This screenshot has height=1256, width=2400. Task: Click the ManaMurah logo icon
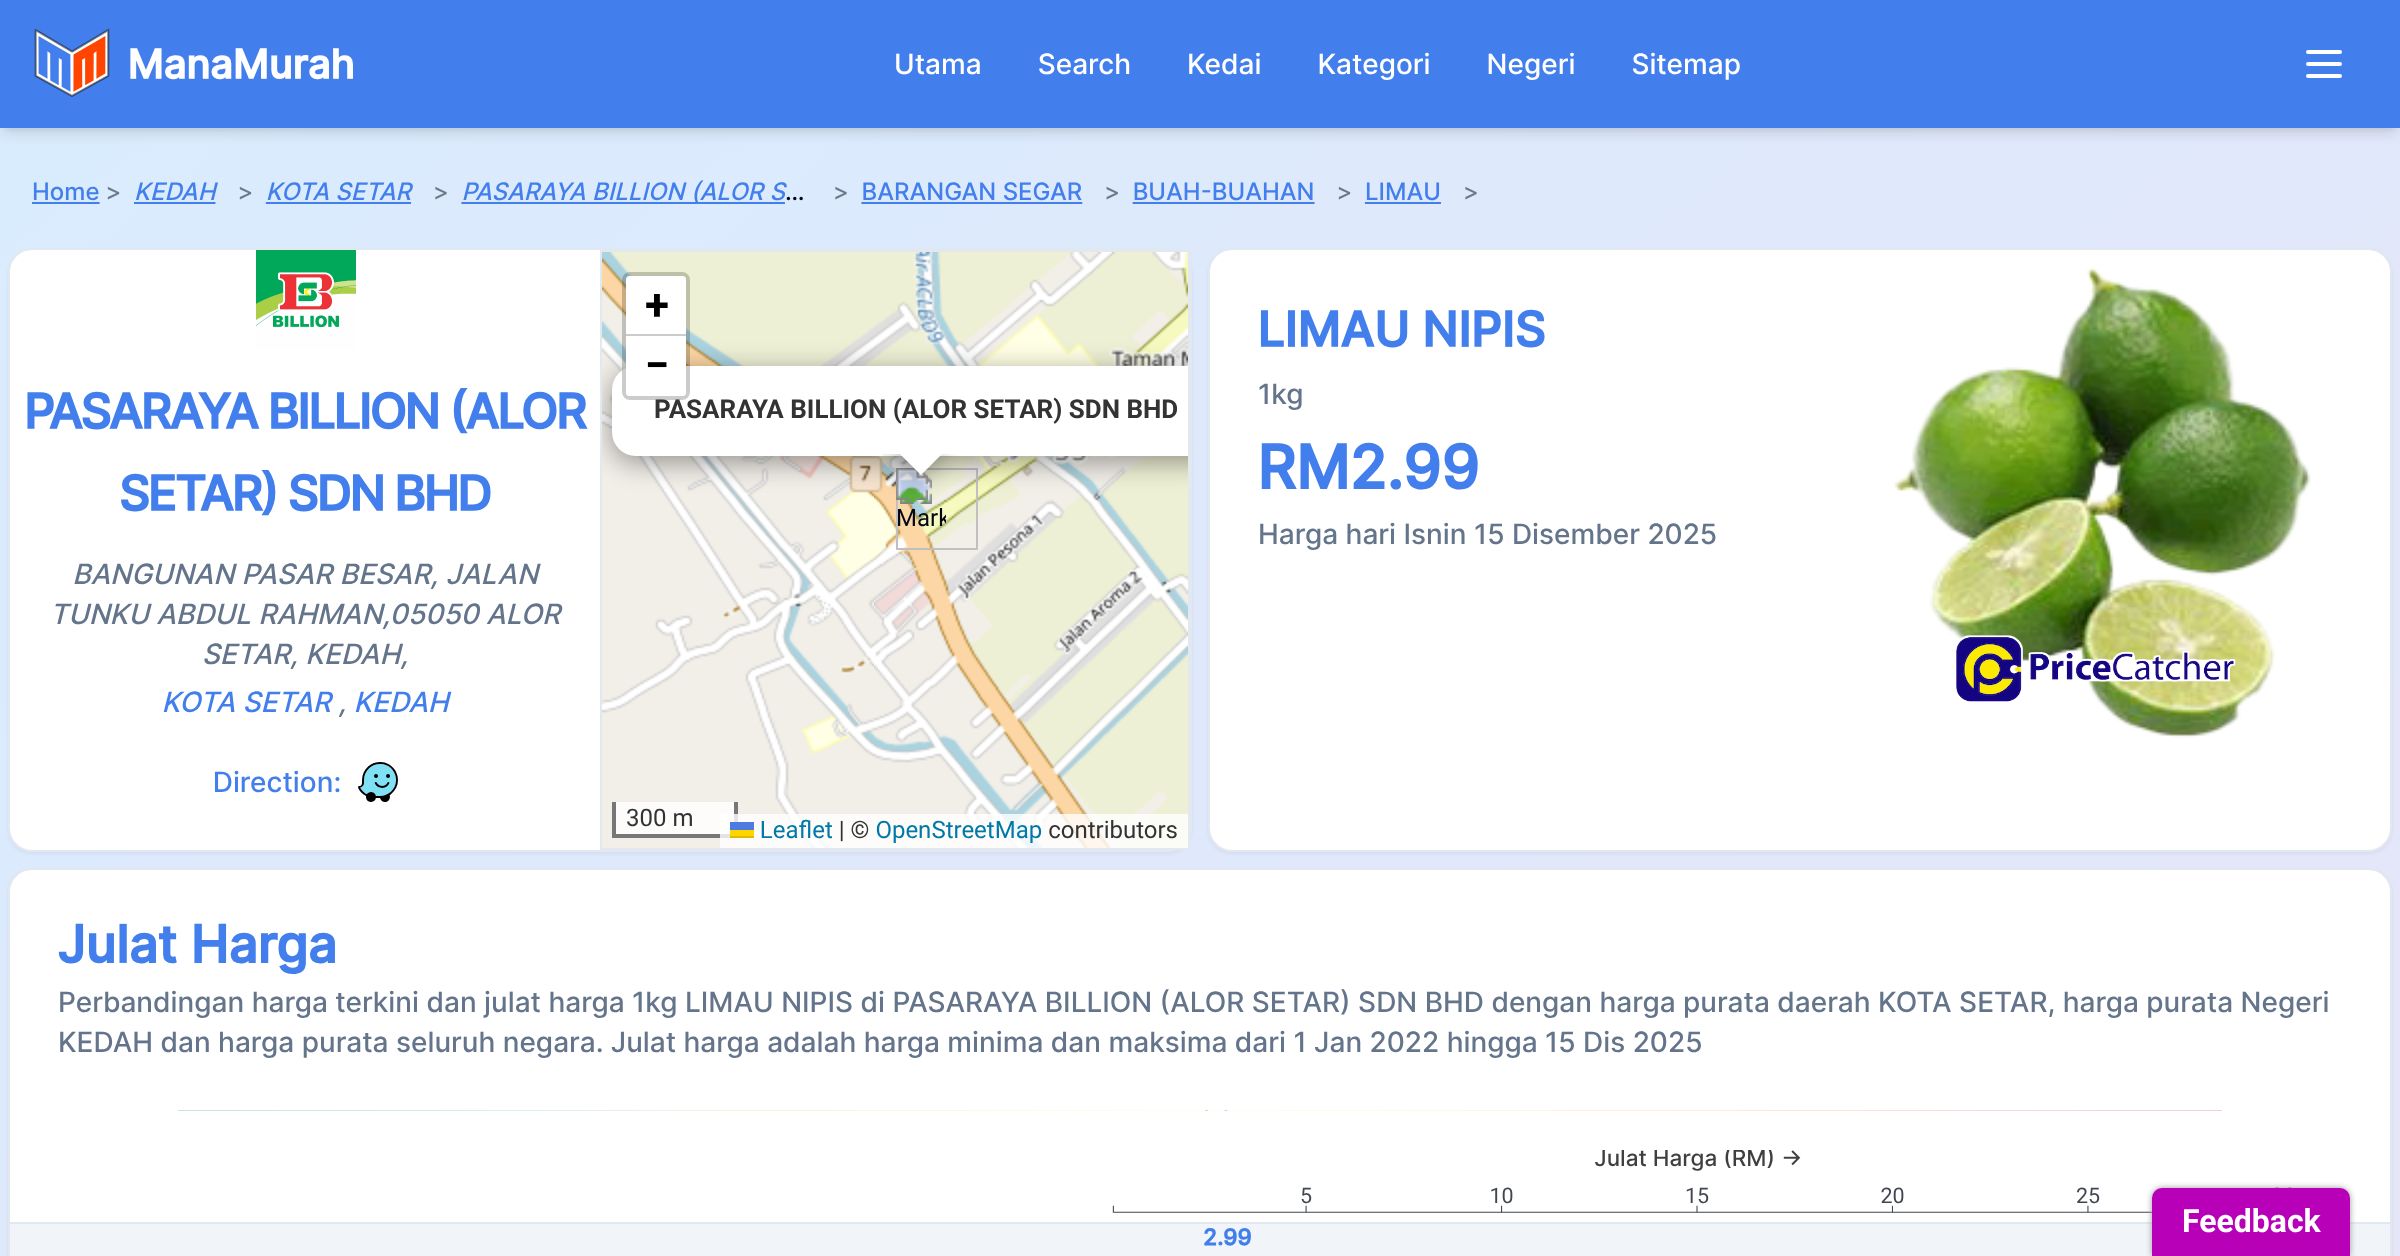click(71, 63)
